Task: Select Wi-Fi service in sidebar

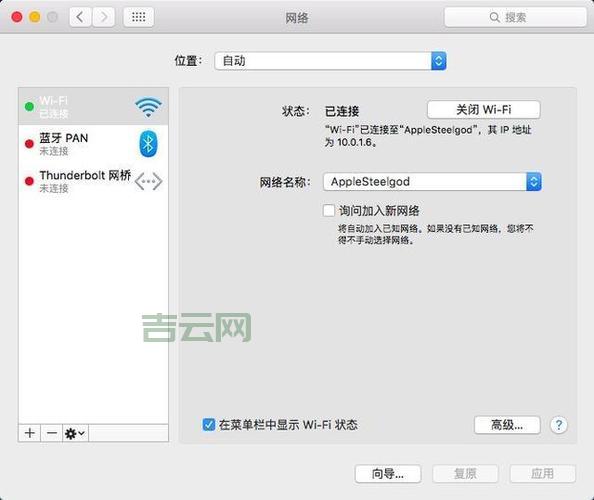Action: click(x=93, y=107)
